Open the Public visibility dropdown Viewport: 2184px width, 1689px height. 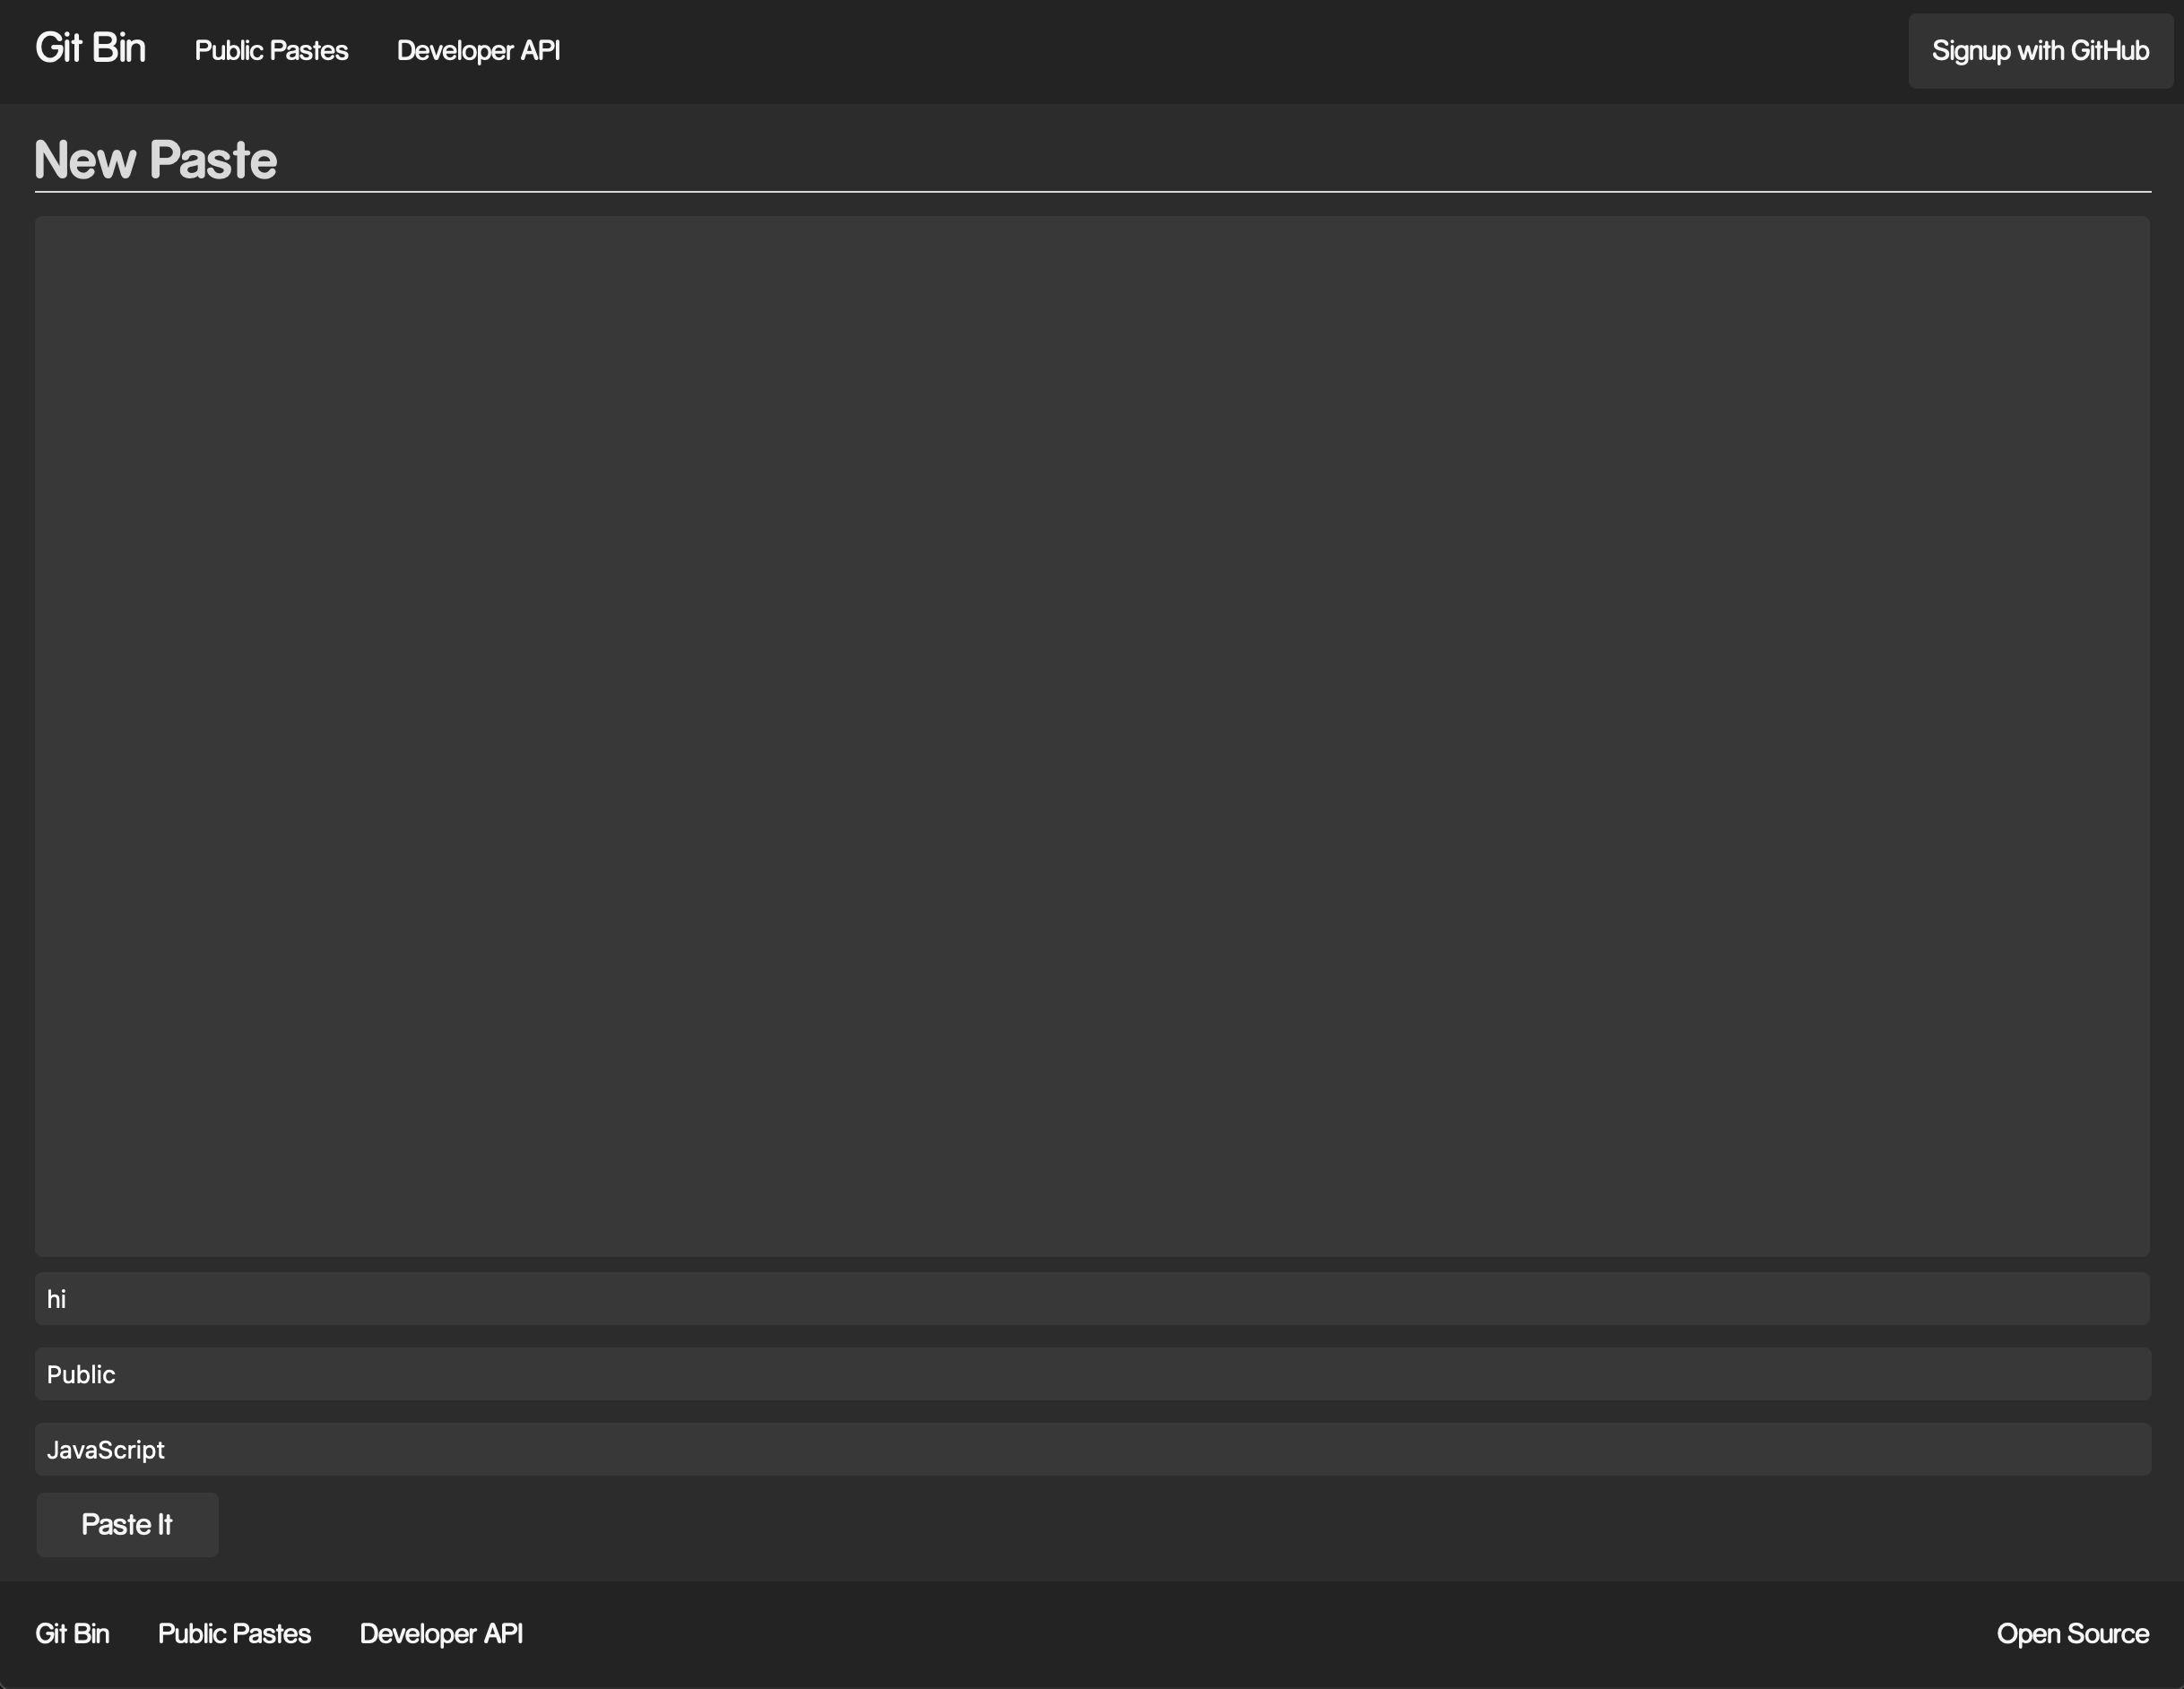[1092, 1374]
